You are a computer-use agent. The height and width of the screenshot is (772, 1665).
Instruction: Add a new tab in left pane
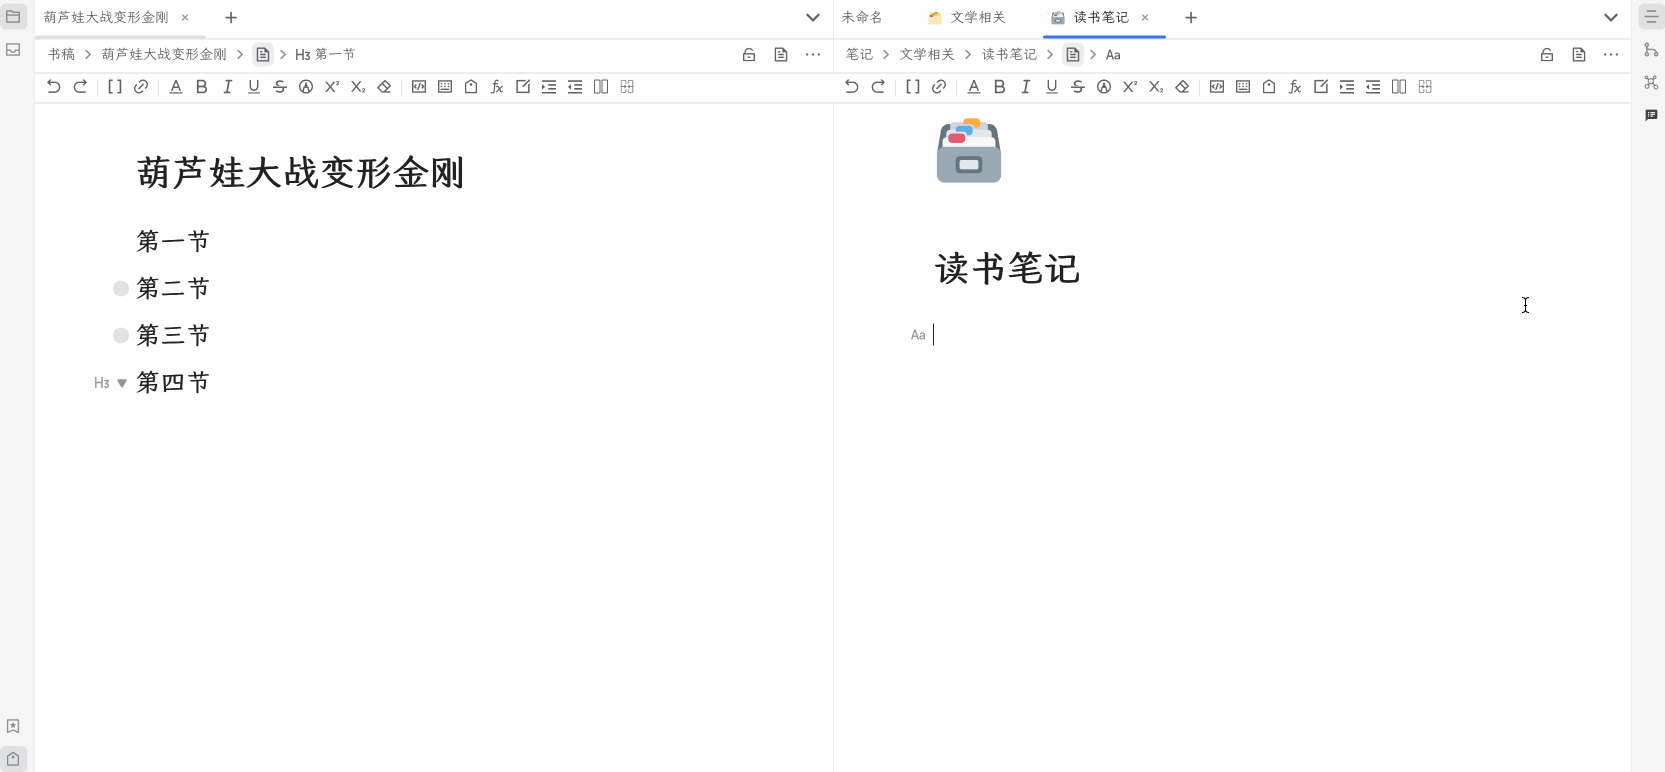(x=231, y=17)
